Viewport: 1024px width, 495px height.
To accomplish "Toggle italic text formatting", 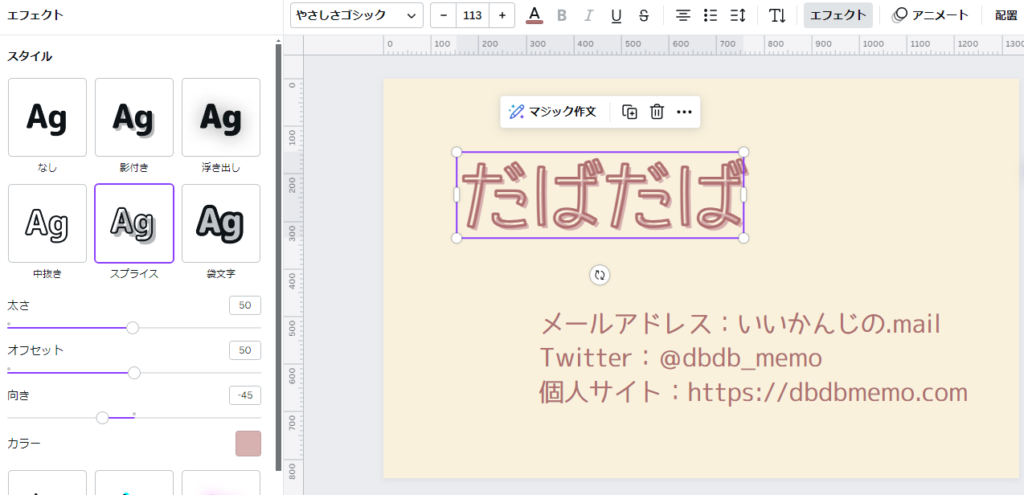I will (x=588, y=15).
